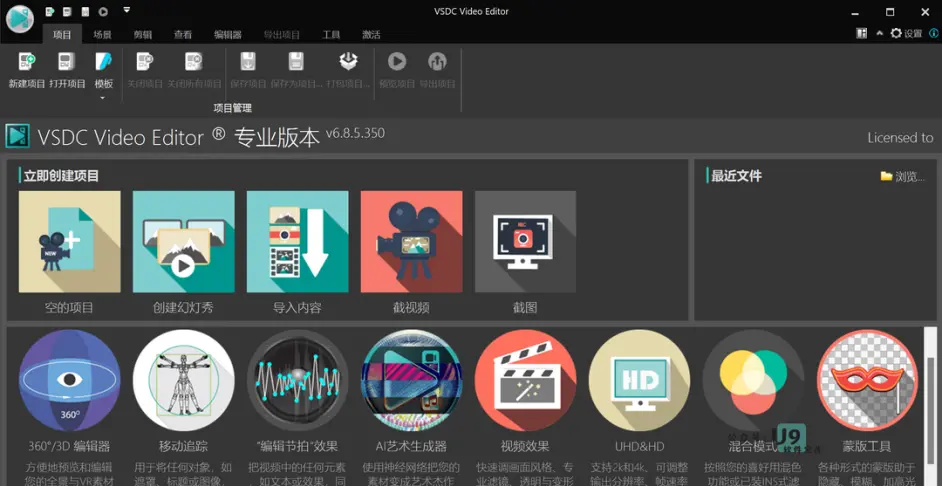Click the quick-access new project icon

pos(51,11)
